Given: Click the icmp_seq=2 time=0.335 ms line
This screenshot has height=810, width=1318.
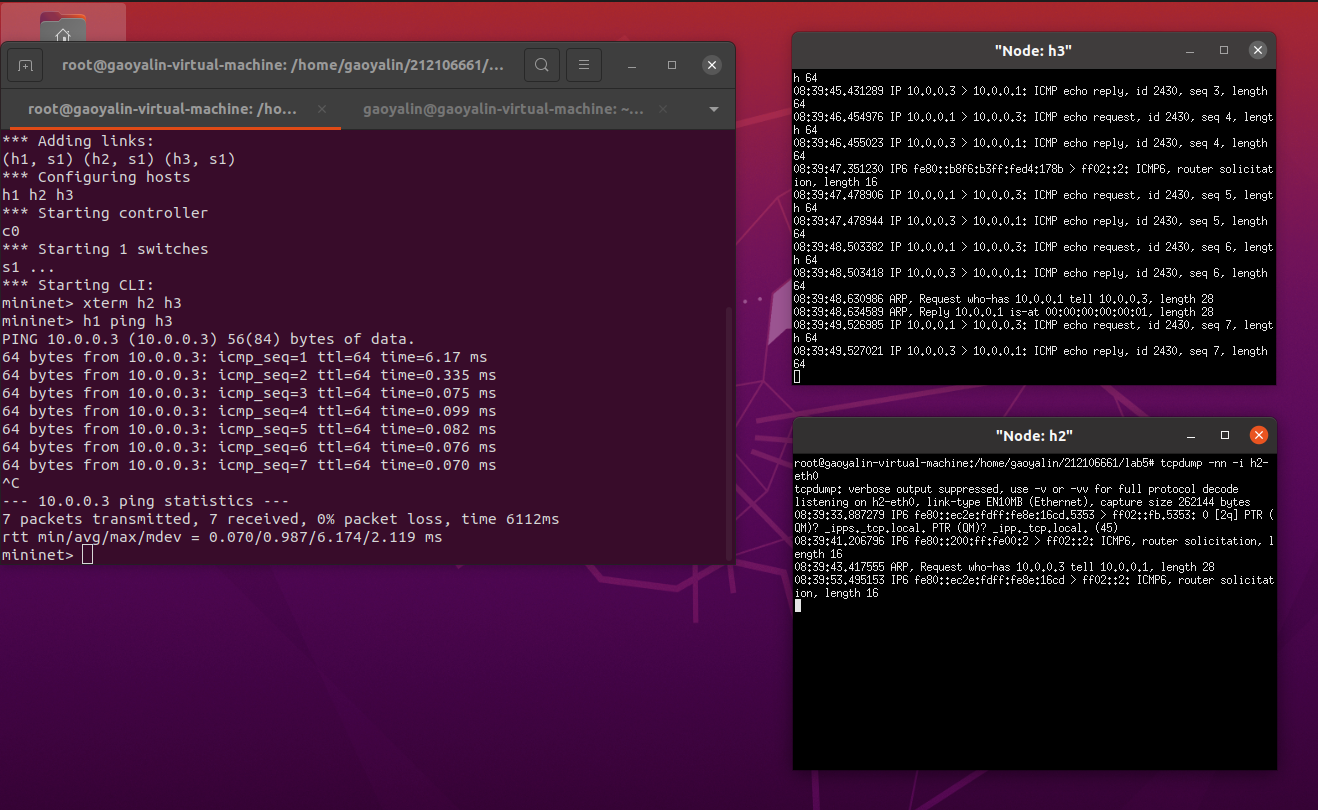Looking at the screenshot, I should click(x=249, y=375).
